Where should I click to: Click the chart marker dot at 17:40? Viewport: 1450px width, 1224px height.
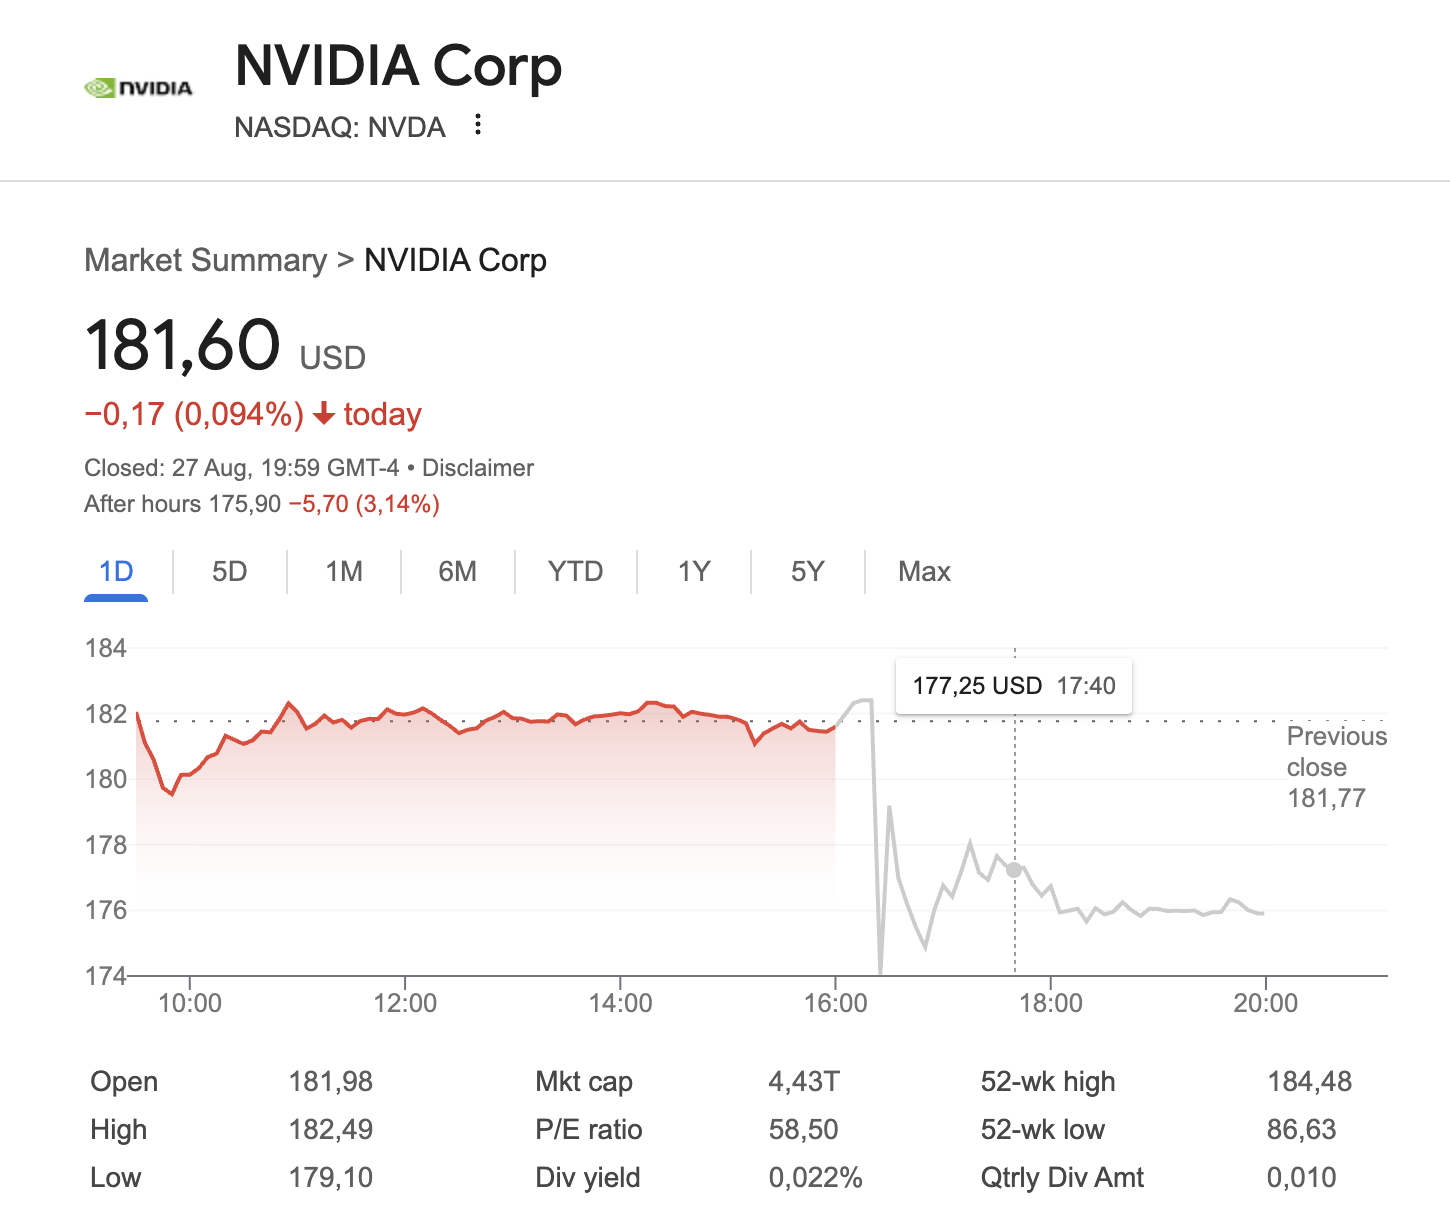[x=1014, y=870]
